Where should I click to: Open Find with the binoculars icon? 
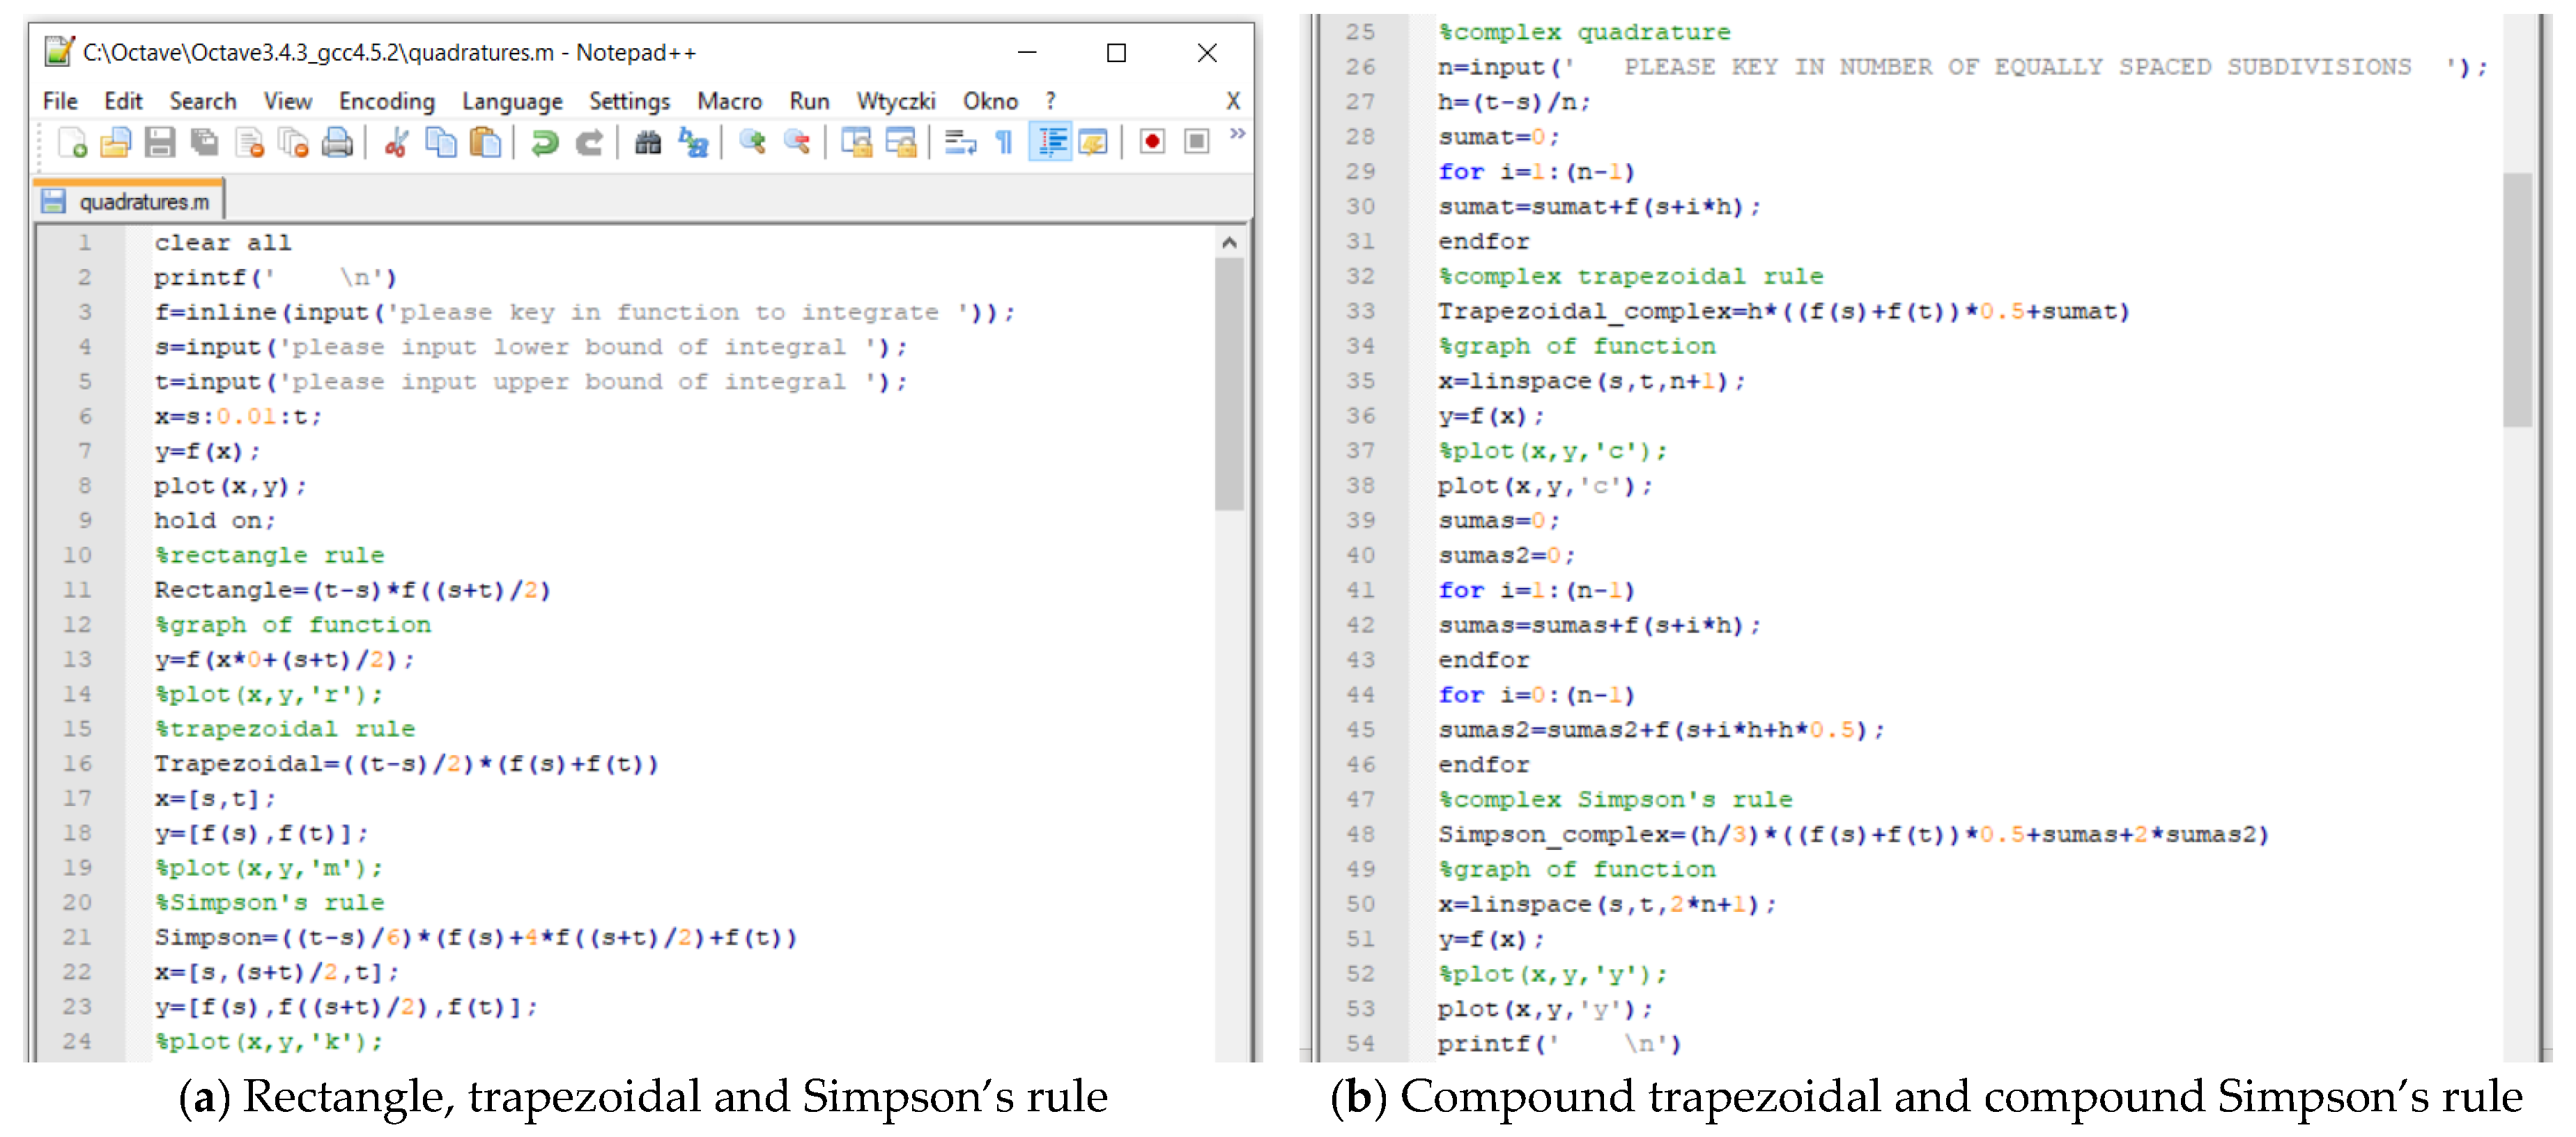click(648, 143)
